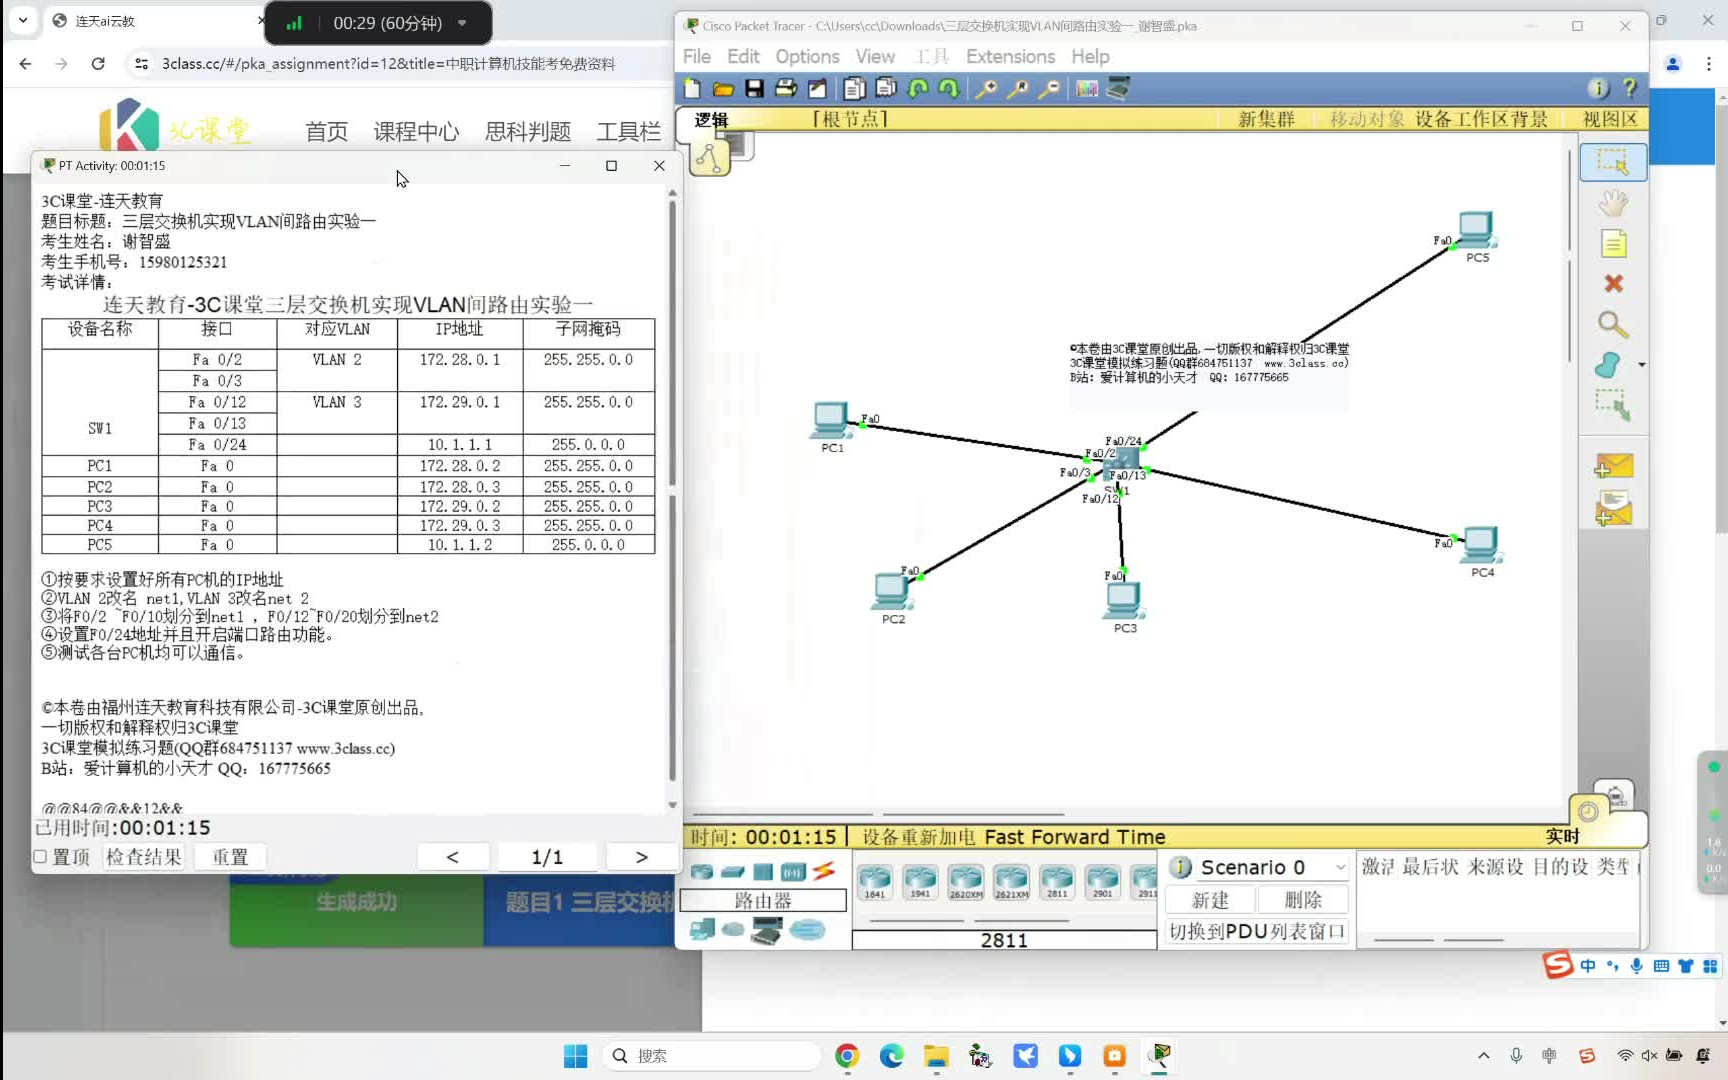Choose the Place Note tool
1728x1080 pixels.
tap(1613, 244)
